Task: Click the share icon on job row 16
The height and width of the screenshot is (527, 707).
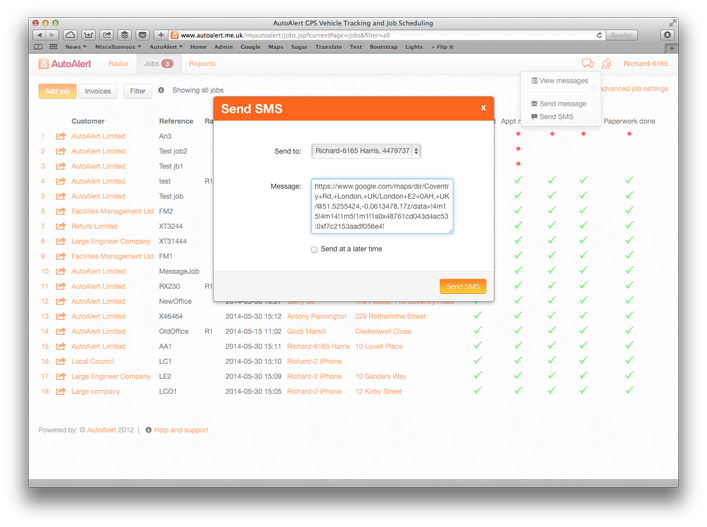Action: click(x=60, y=362)
